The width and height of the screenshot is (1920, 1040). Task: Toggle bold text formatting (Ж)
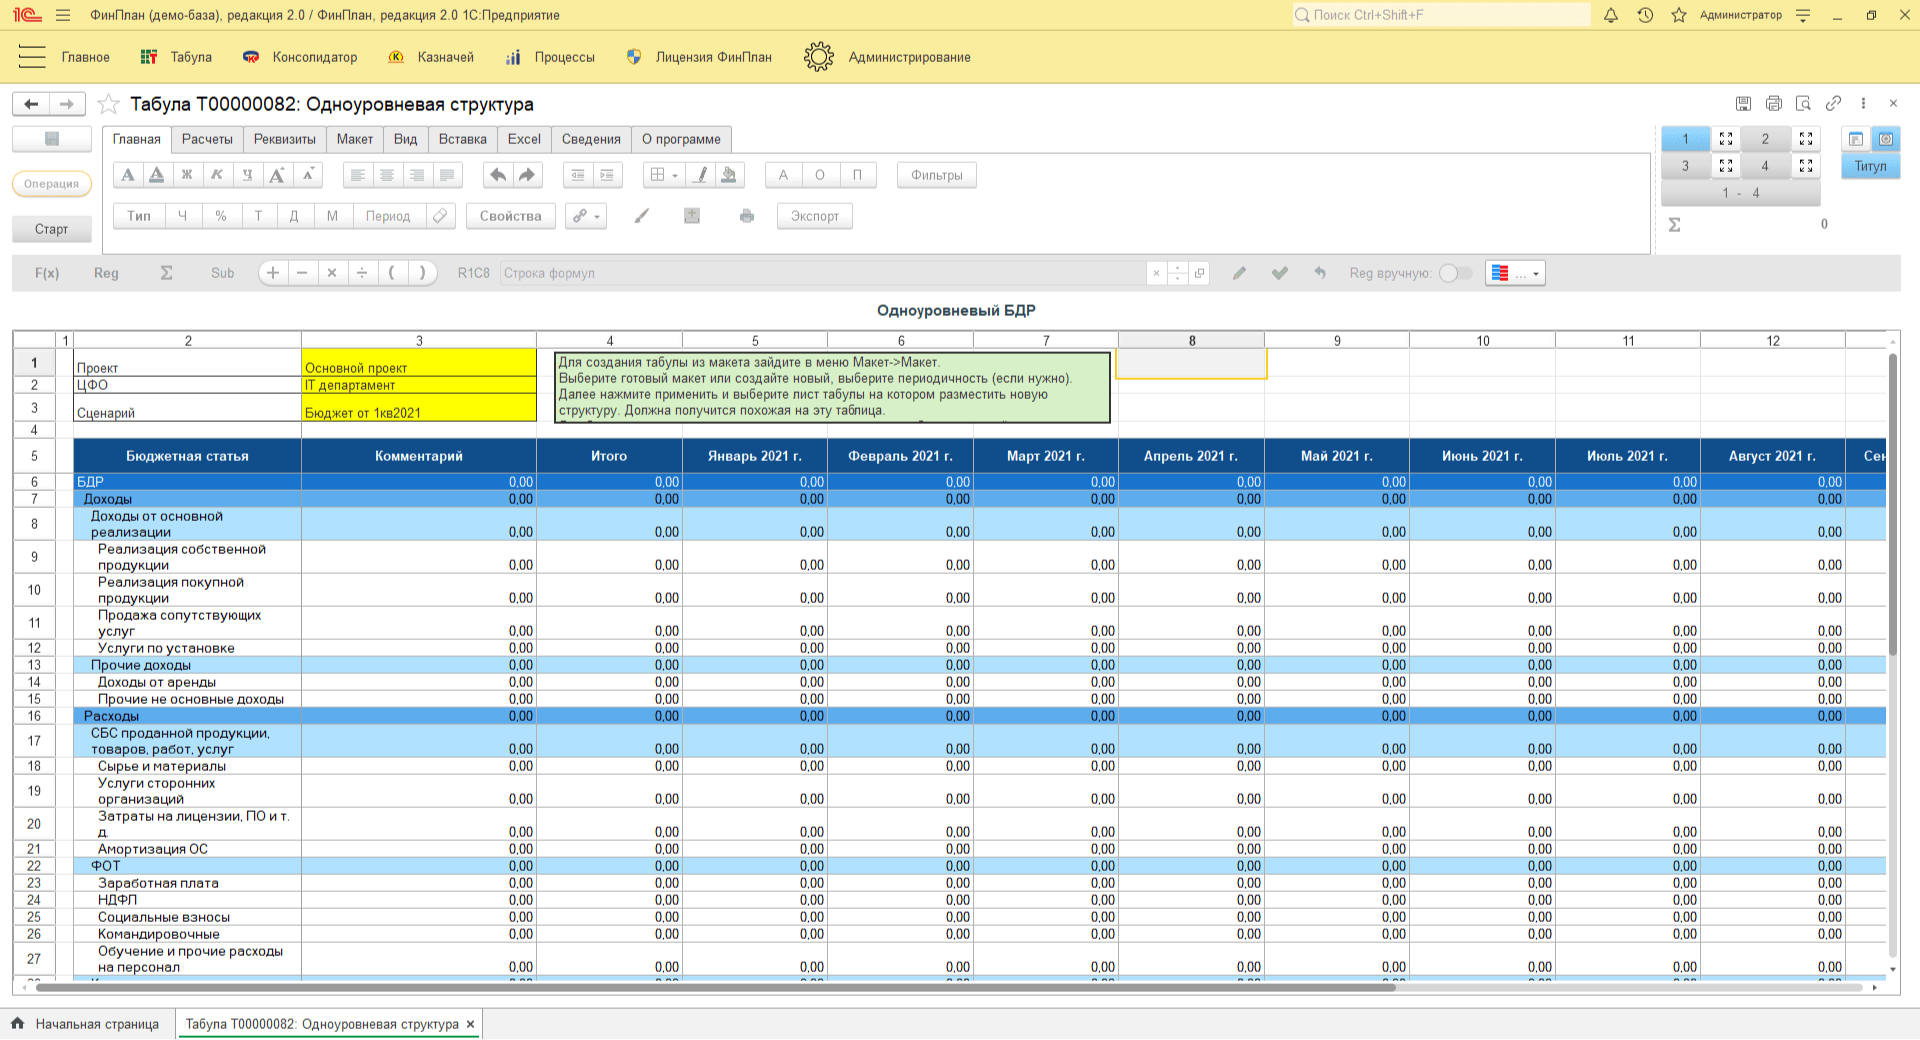point(187,175)
